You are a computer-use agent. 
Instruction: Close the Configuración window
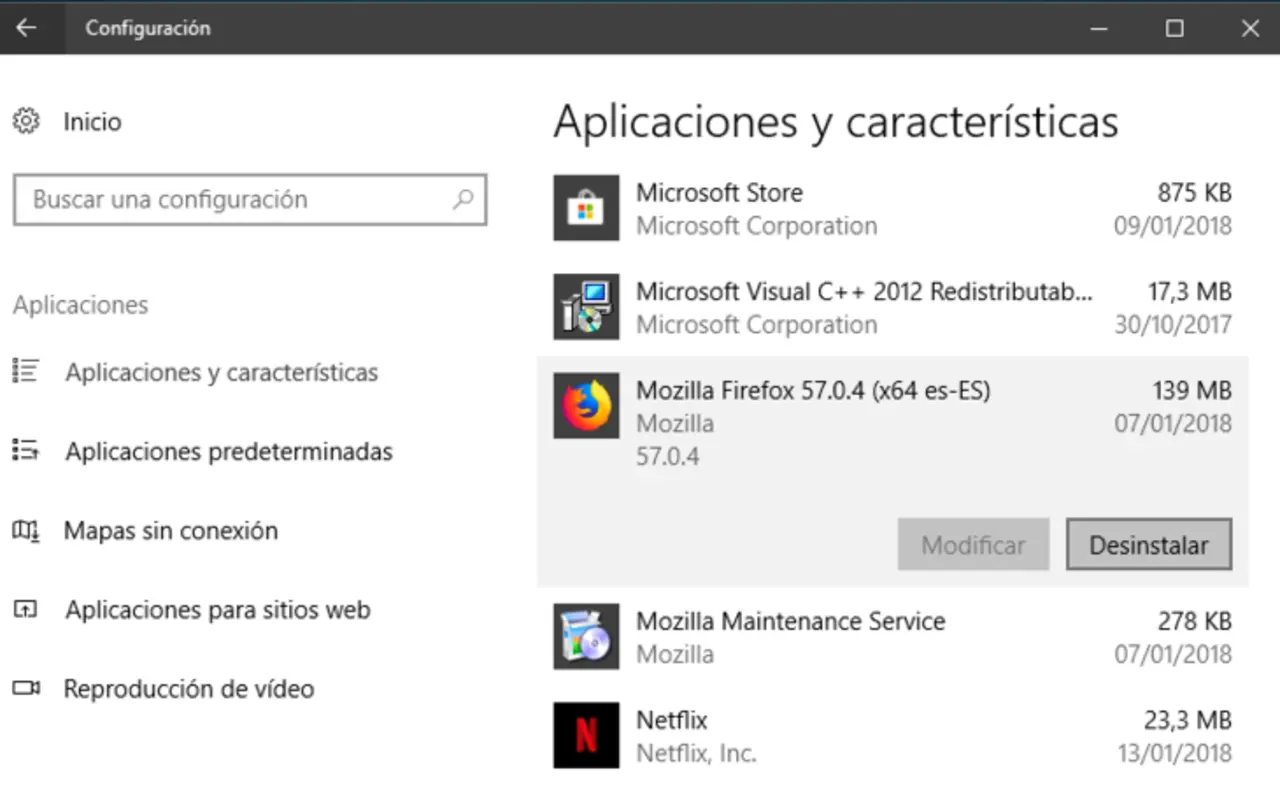[x=1250, y=28]
